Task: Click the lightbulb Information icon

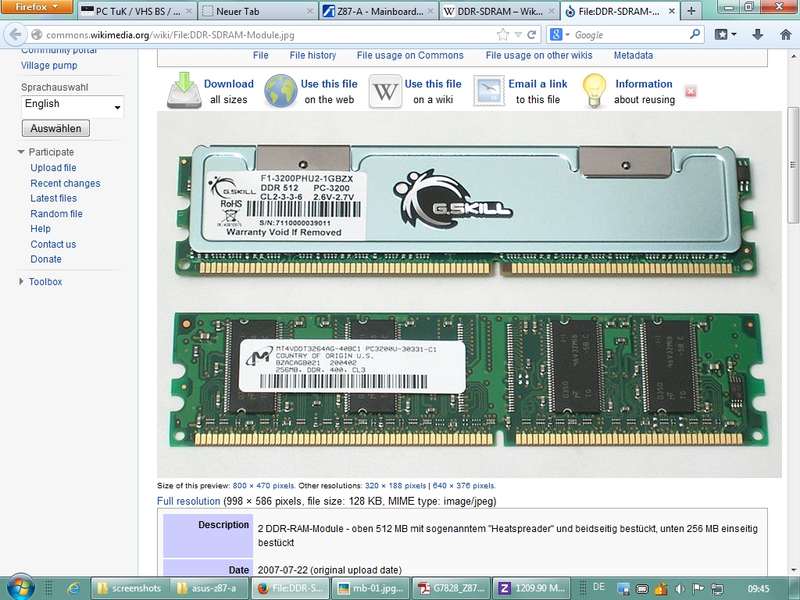Action: click(594, 91)
